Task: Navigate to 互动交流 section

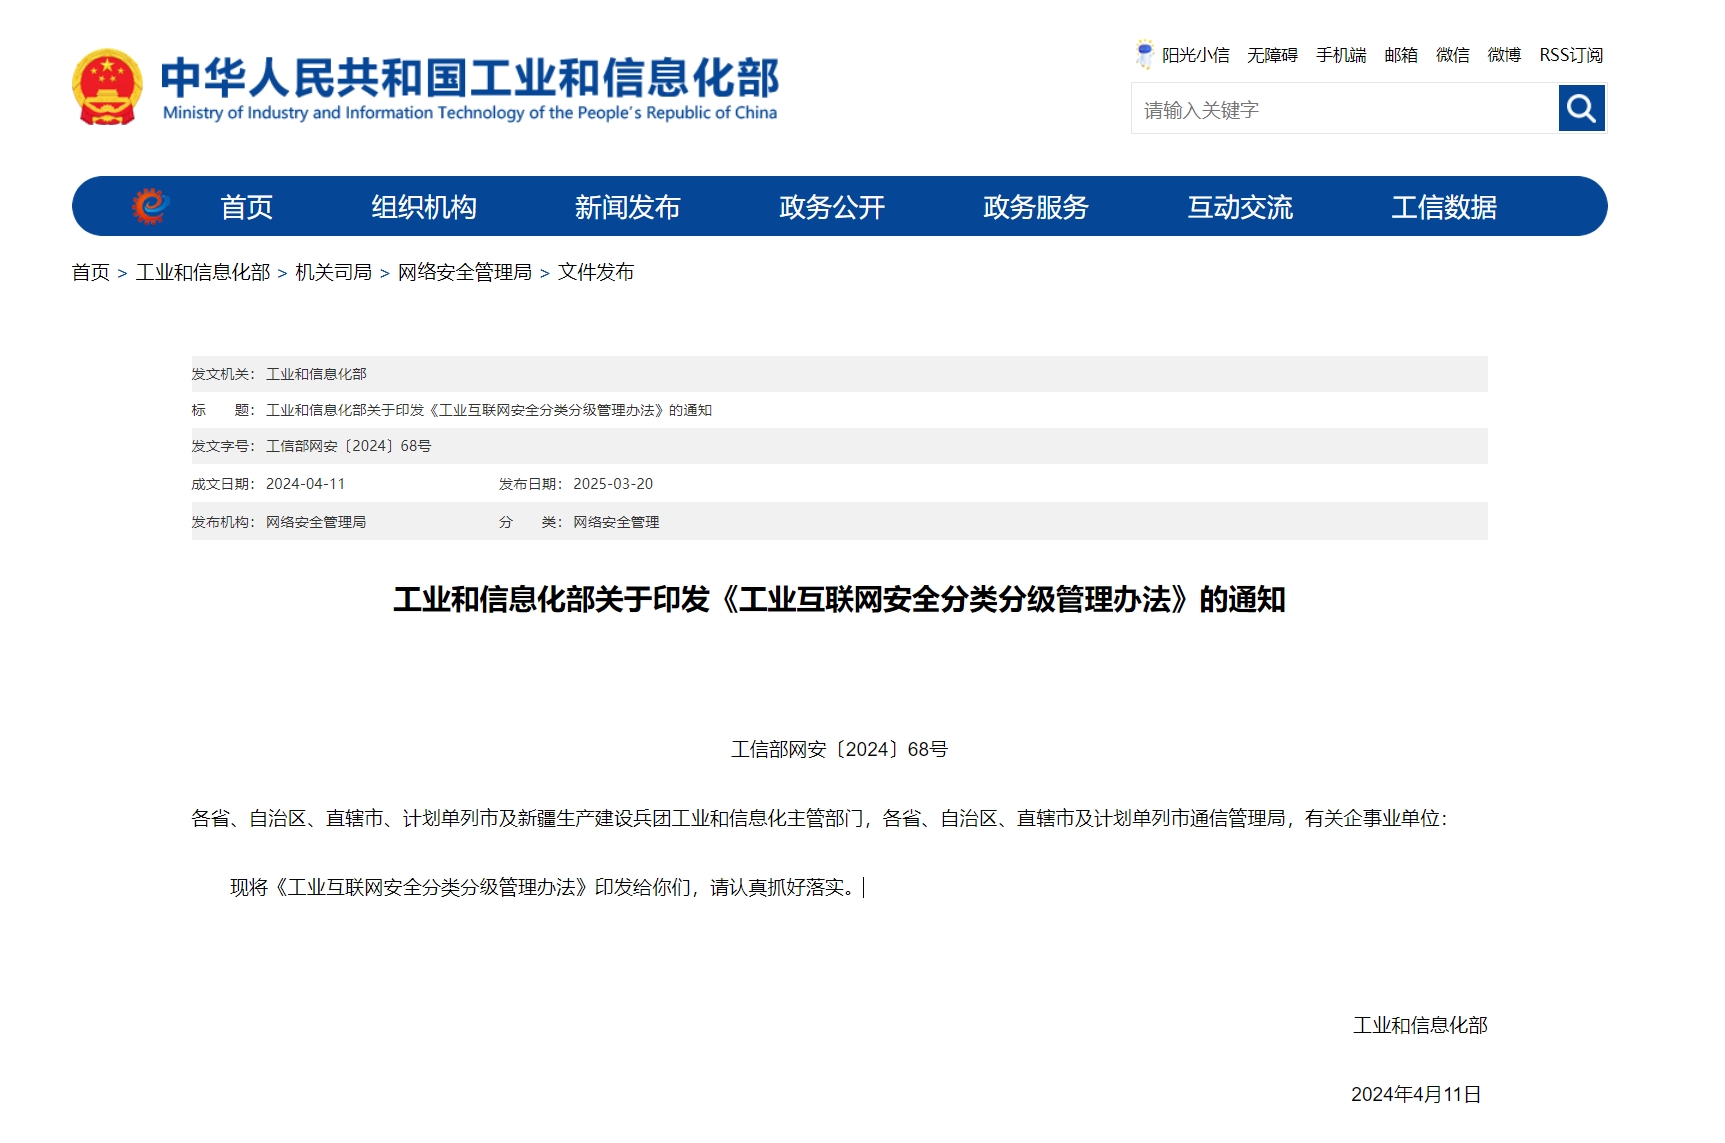Action: pos(1240,207)
